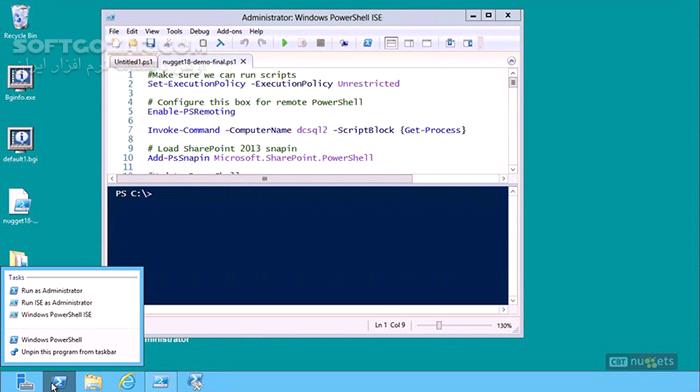Image resolution: width=700 pixels, height=392 pixels.
Task: Adjust the zoom slider handle
Action: (x=439, y=325)
